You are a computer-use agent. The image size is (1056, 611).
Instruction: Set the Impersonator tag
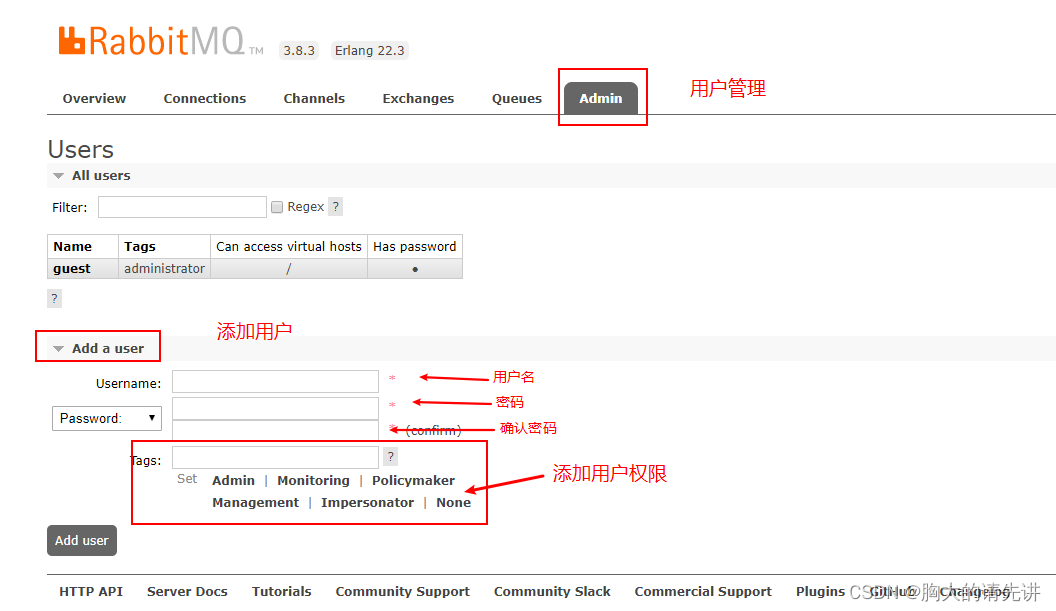(x=367, y=503)
